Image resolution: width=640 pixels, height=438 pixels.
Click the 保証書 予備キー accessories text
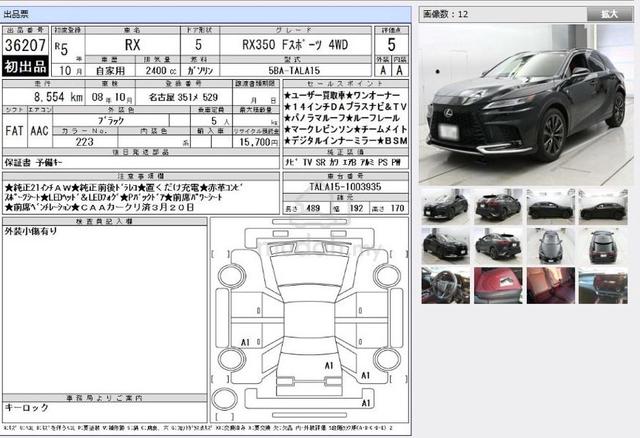(x=33, y=162)
